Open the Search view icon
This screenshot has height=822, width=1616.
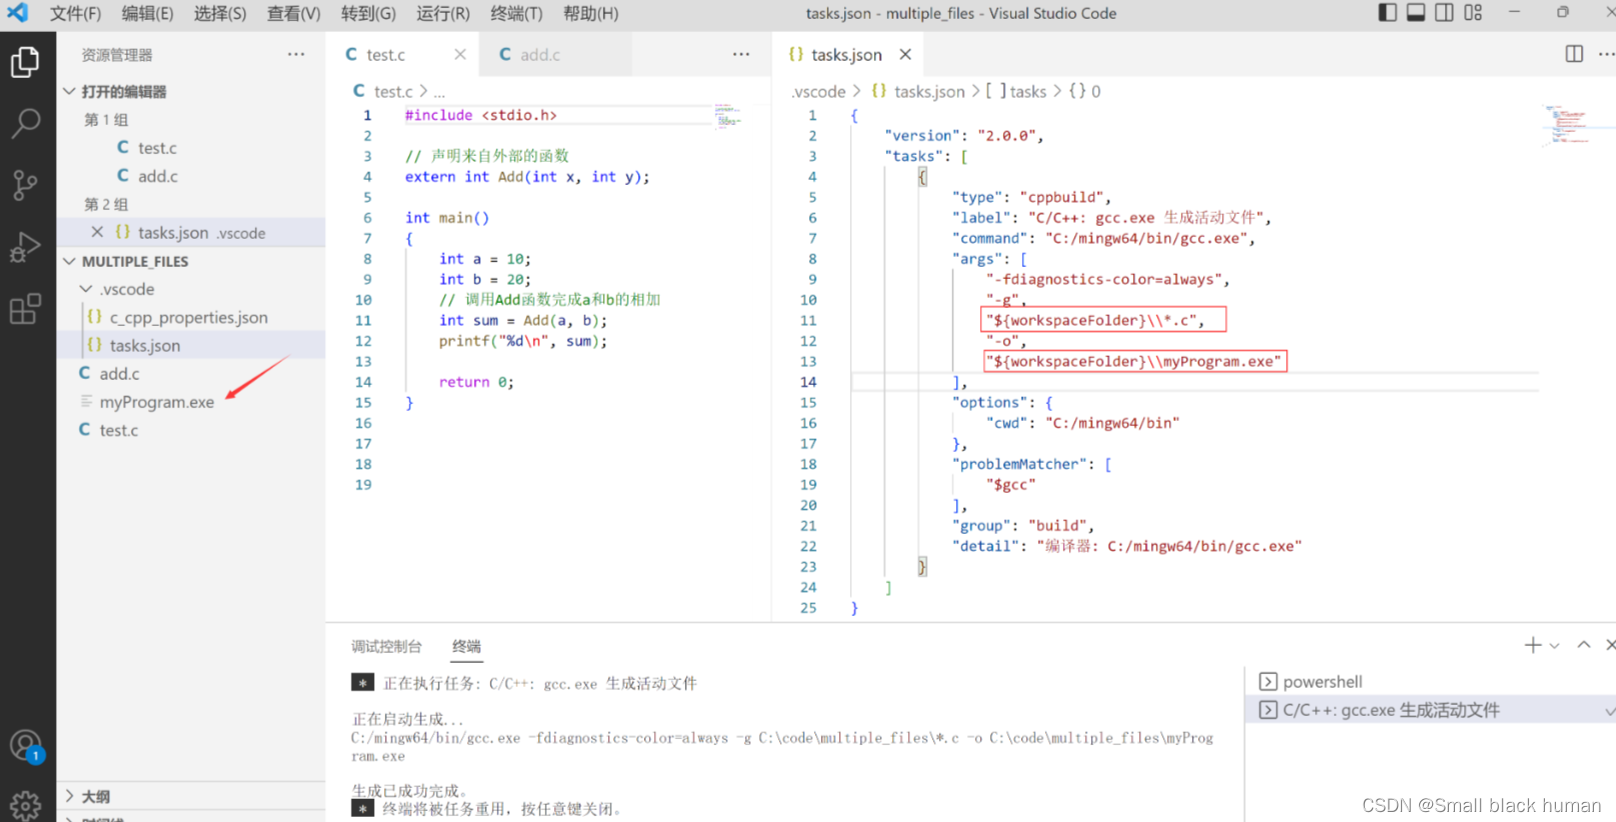coord(25,123)
